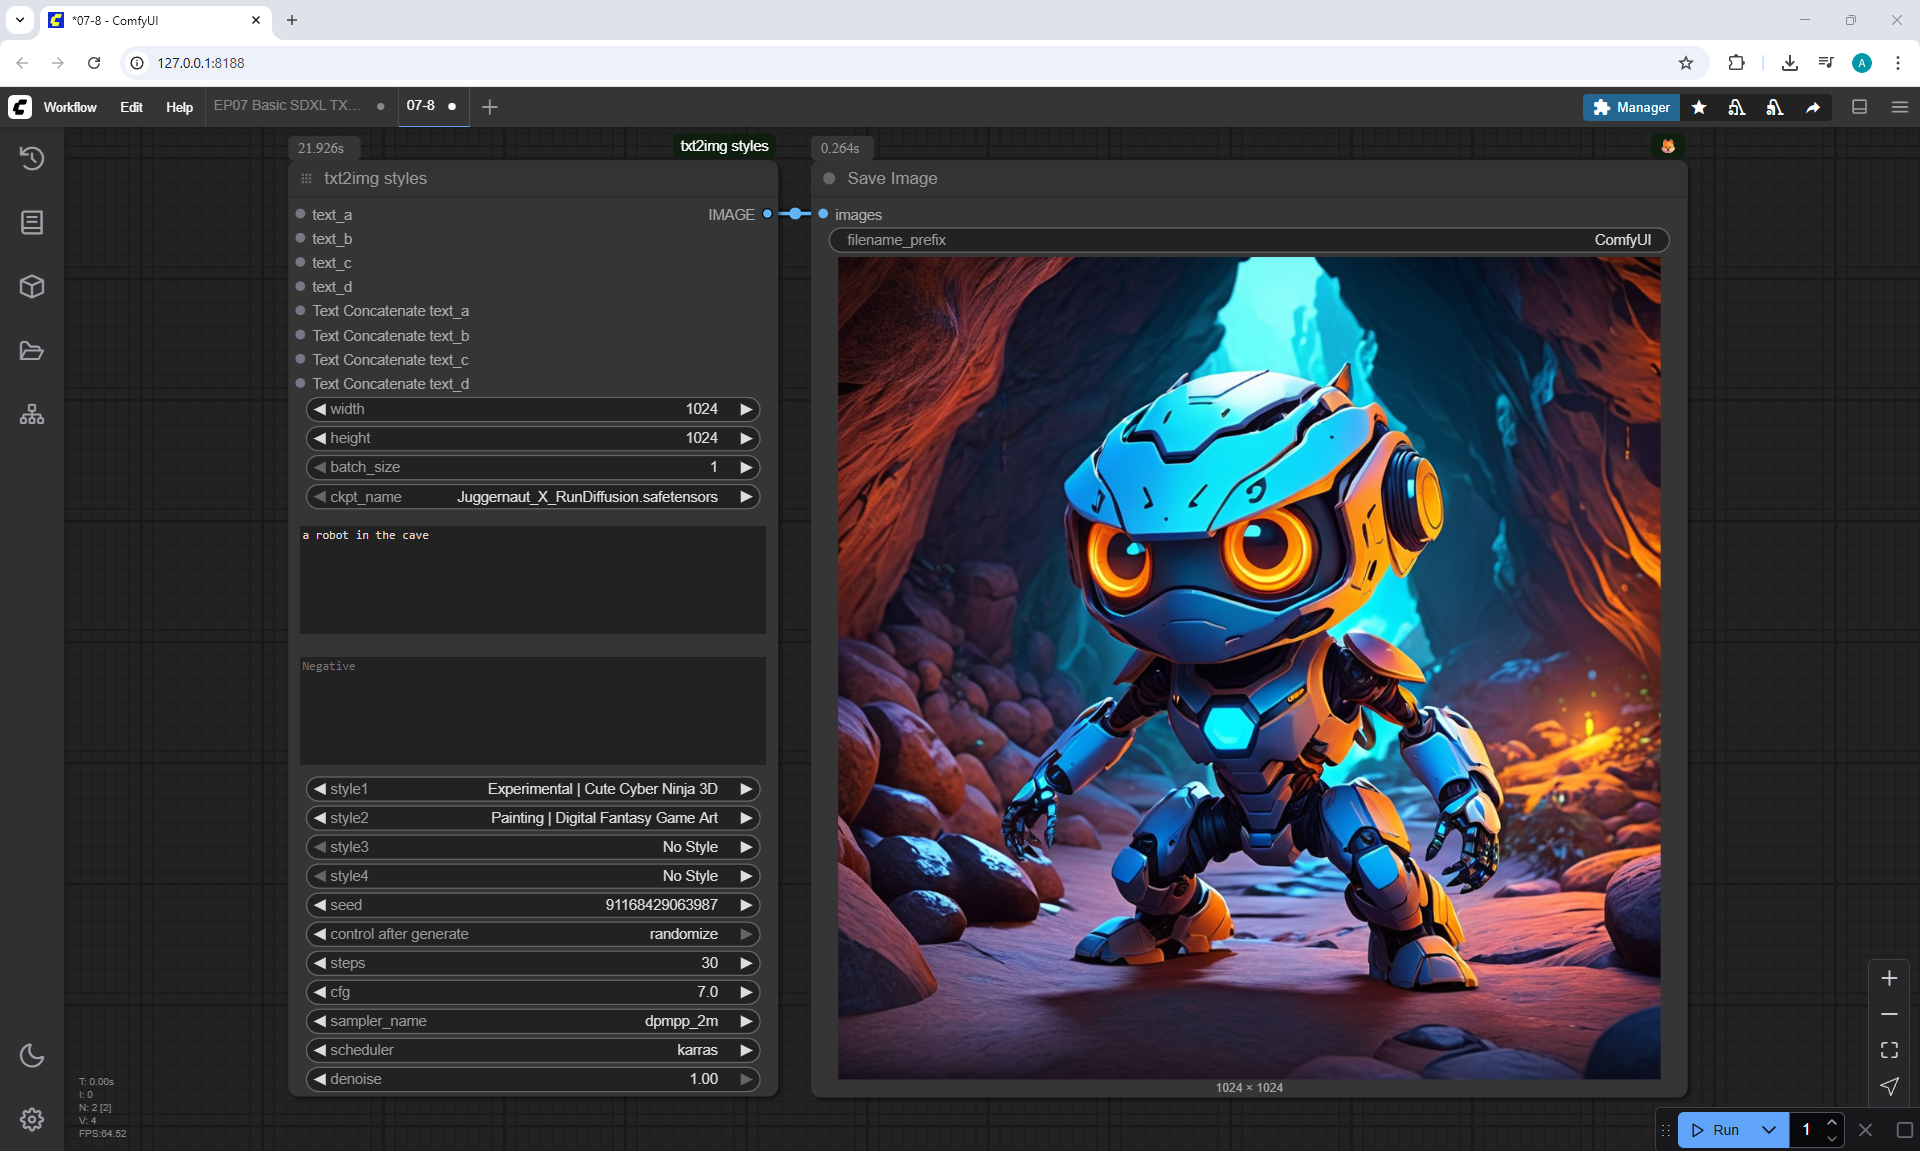Screen dimensions: 1920x1151
Task: Open the Workflow menu
Action: click(70, 107)
